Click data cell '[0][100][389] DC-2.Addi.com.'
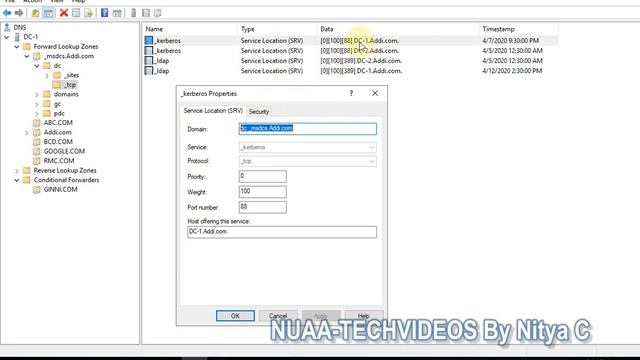 pos(361,60)
